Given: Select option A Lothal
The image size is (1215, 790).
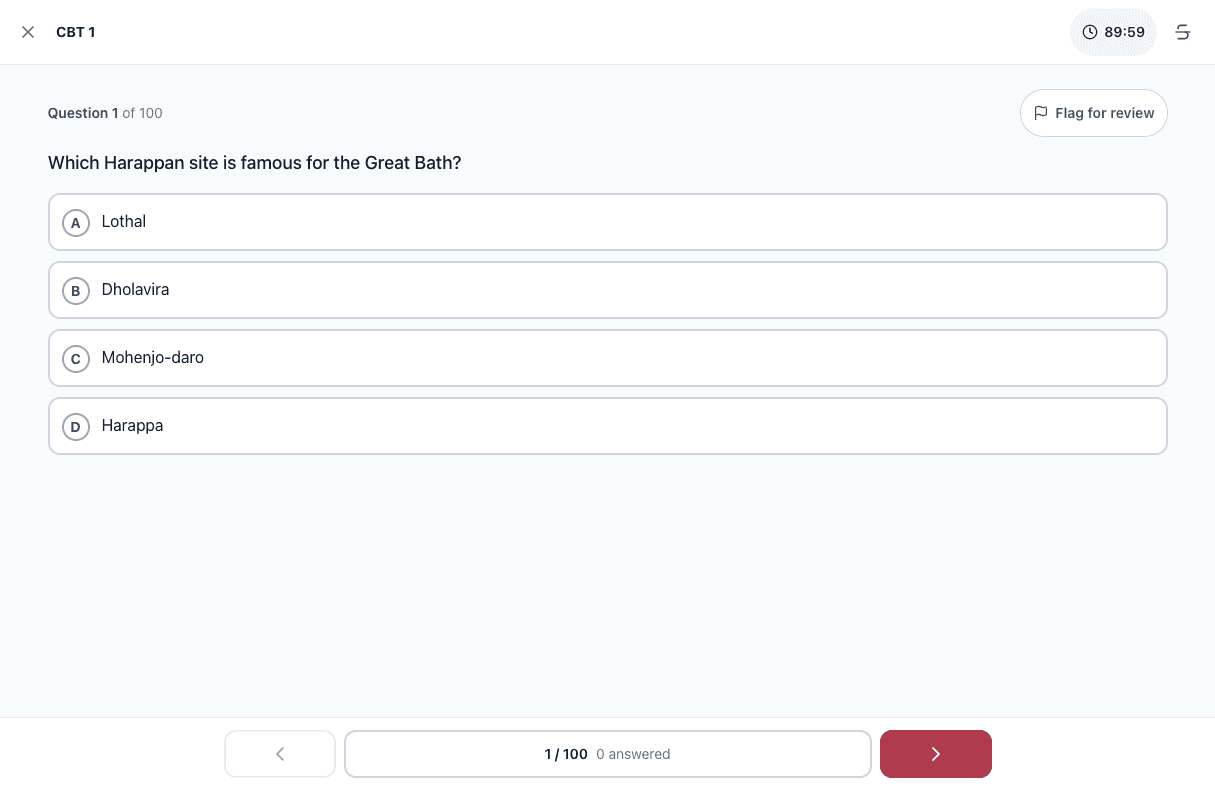Looking at the screenshot, I should 608,222.
